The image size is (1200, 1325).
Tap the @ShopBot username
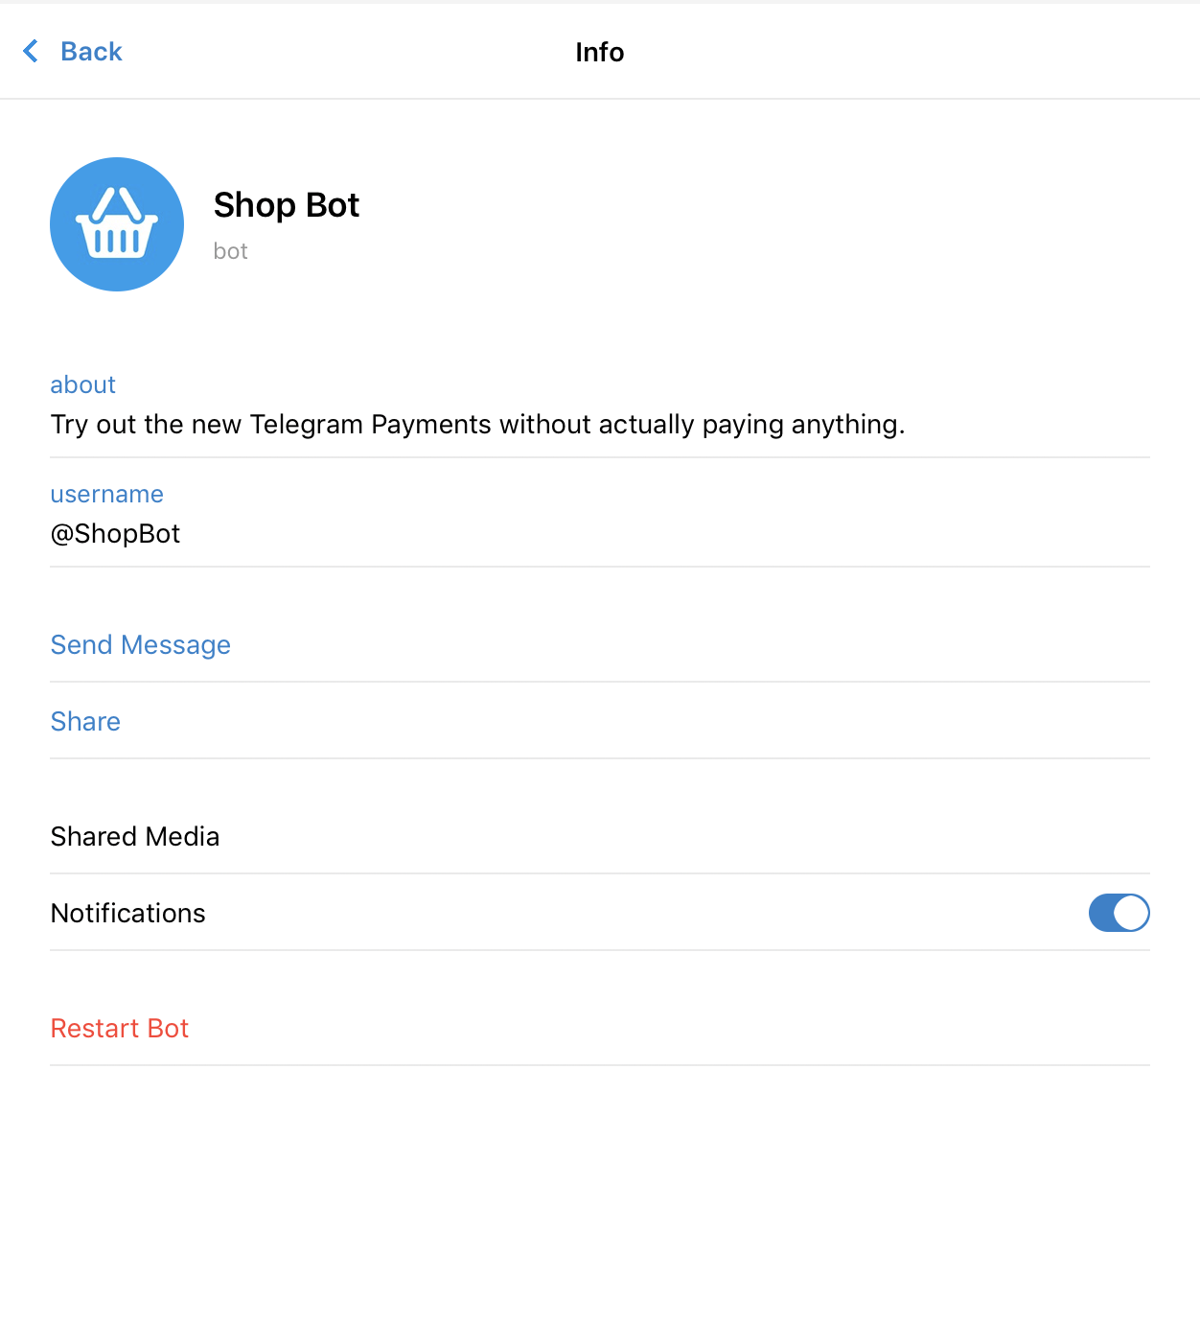point(115,534)
